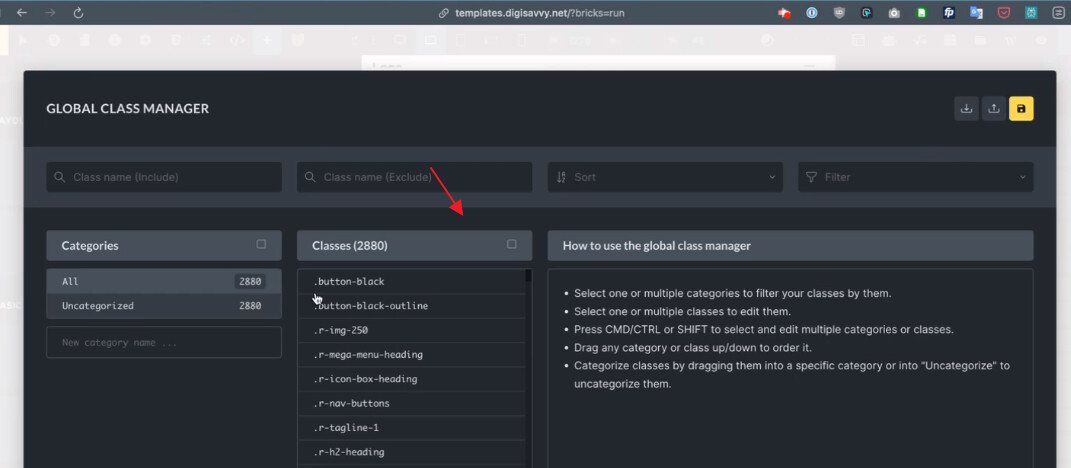Viewport: 1071px width, 468px height.
Task: Select the .r-icon-box-heading class
Action: (412, 379)
